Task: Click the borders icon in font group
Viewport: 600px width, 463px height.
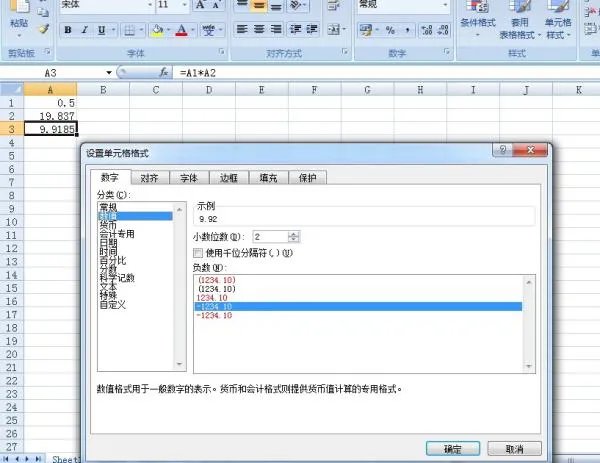Action: click(130, 30)
